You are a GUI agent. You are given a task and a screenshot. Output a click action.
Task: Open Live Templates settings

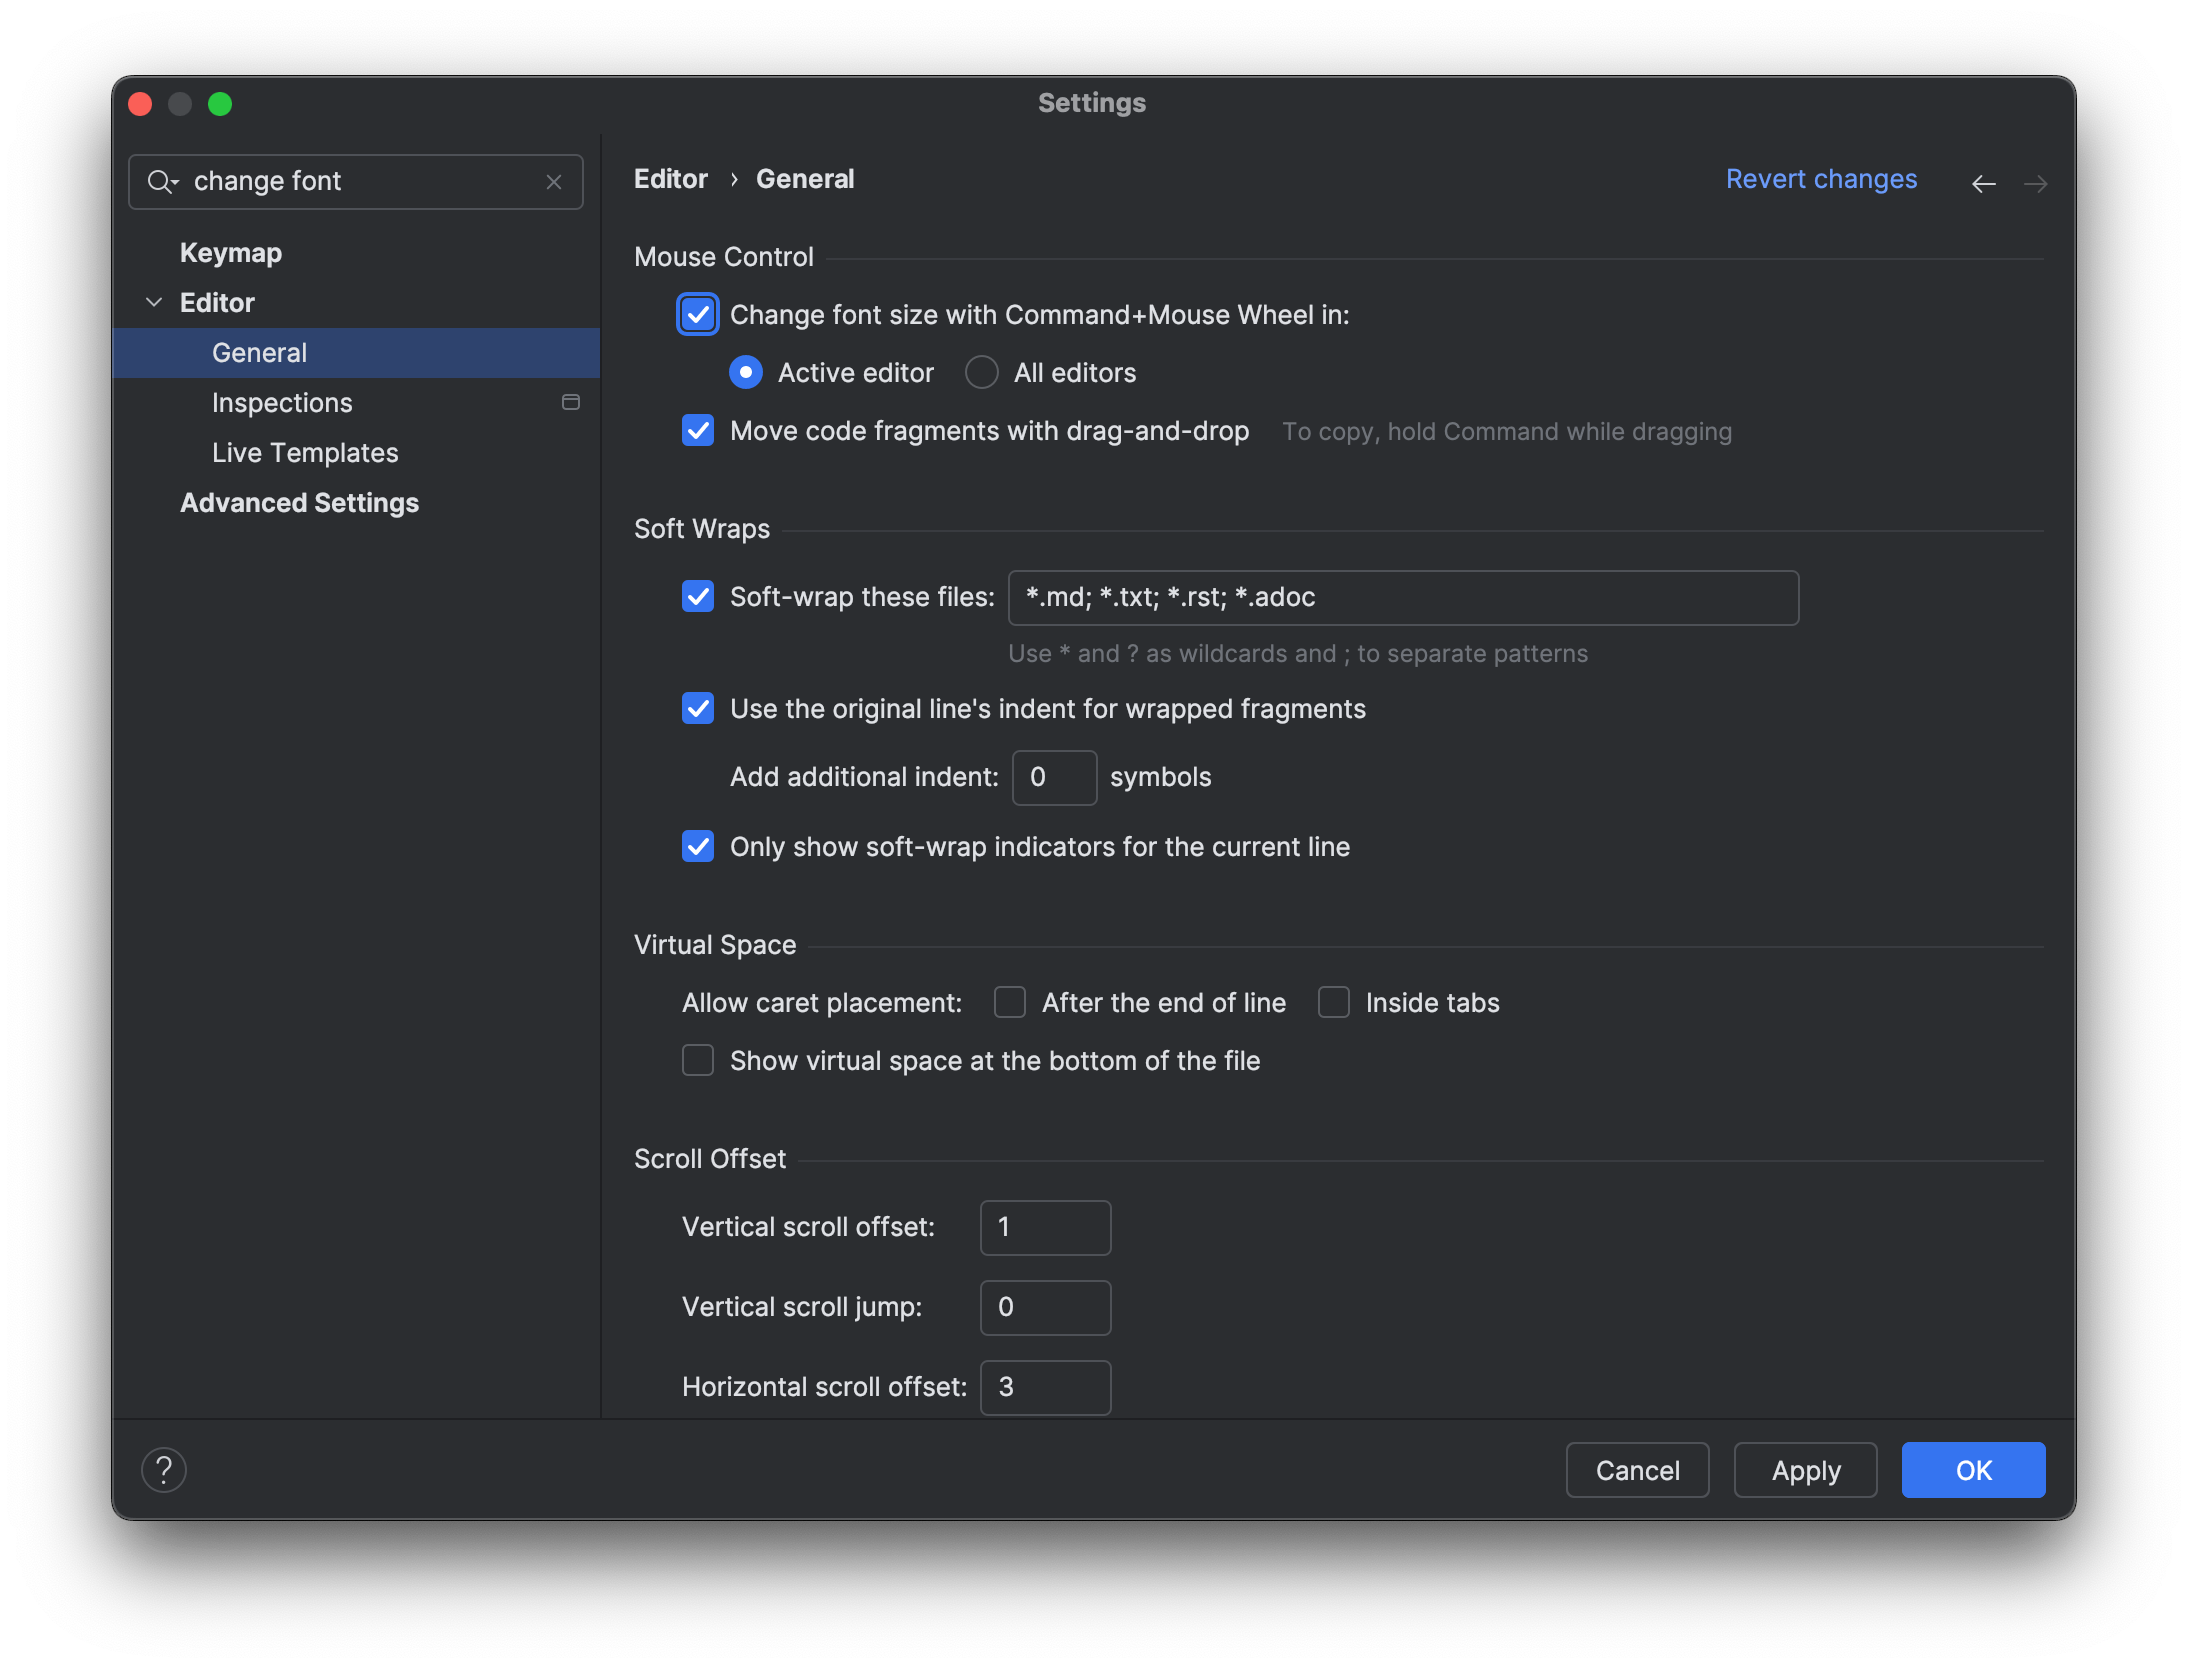[305, 452]
